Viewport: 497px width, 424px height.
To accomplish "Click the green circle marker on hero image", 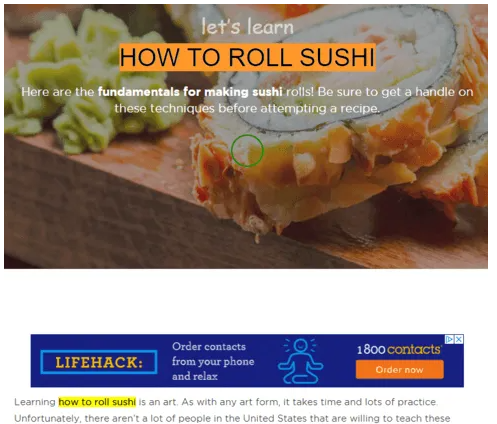I will tap(247, 151).
